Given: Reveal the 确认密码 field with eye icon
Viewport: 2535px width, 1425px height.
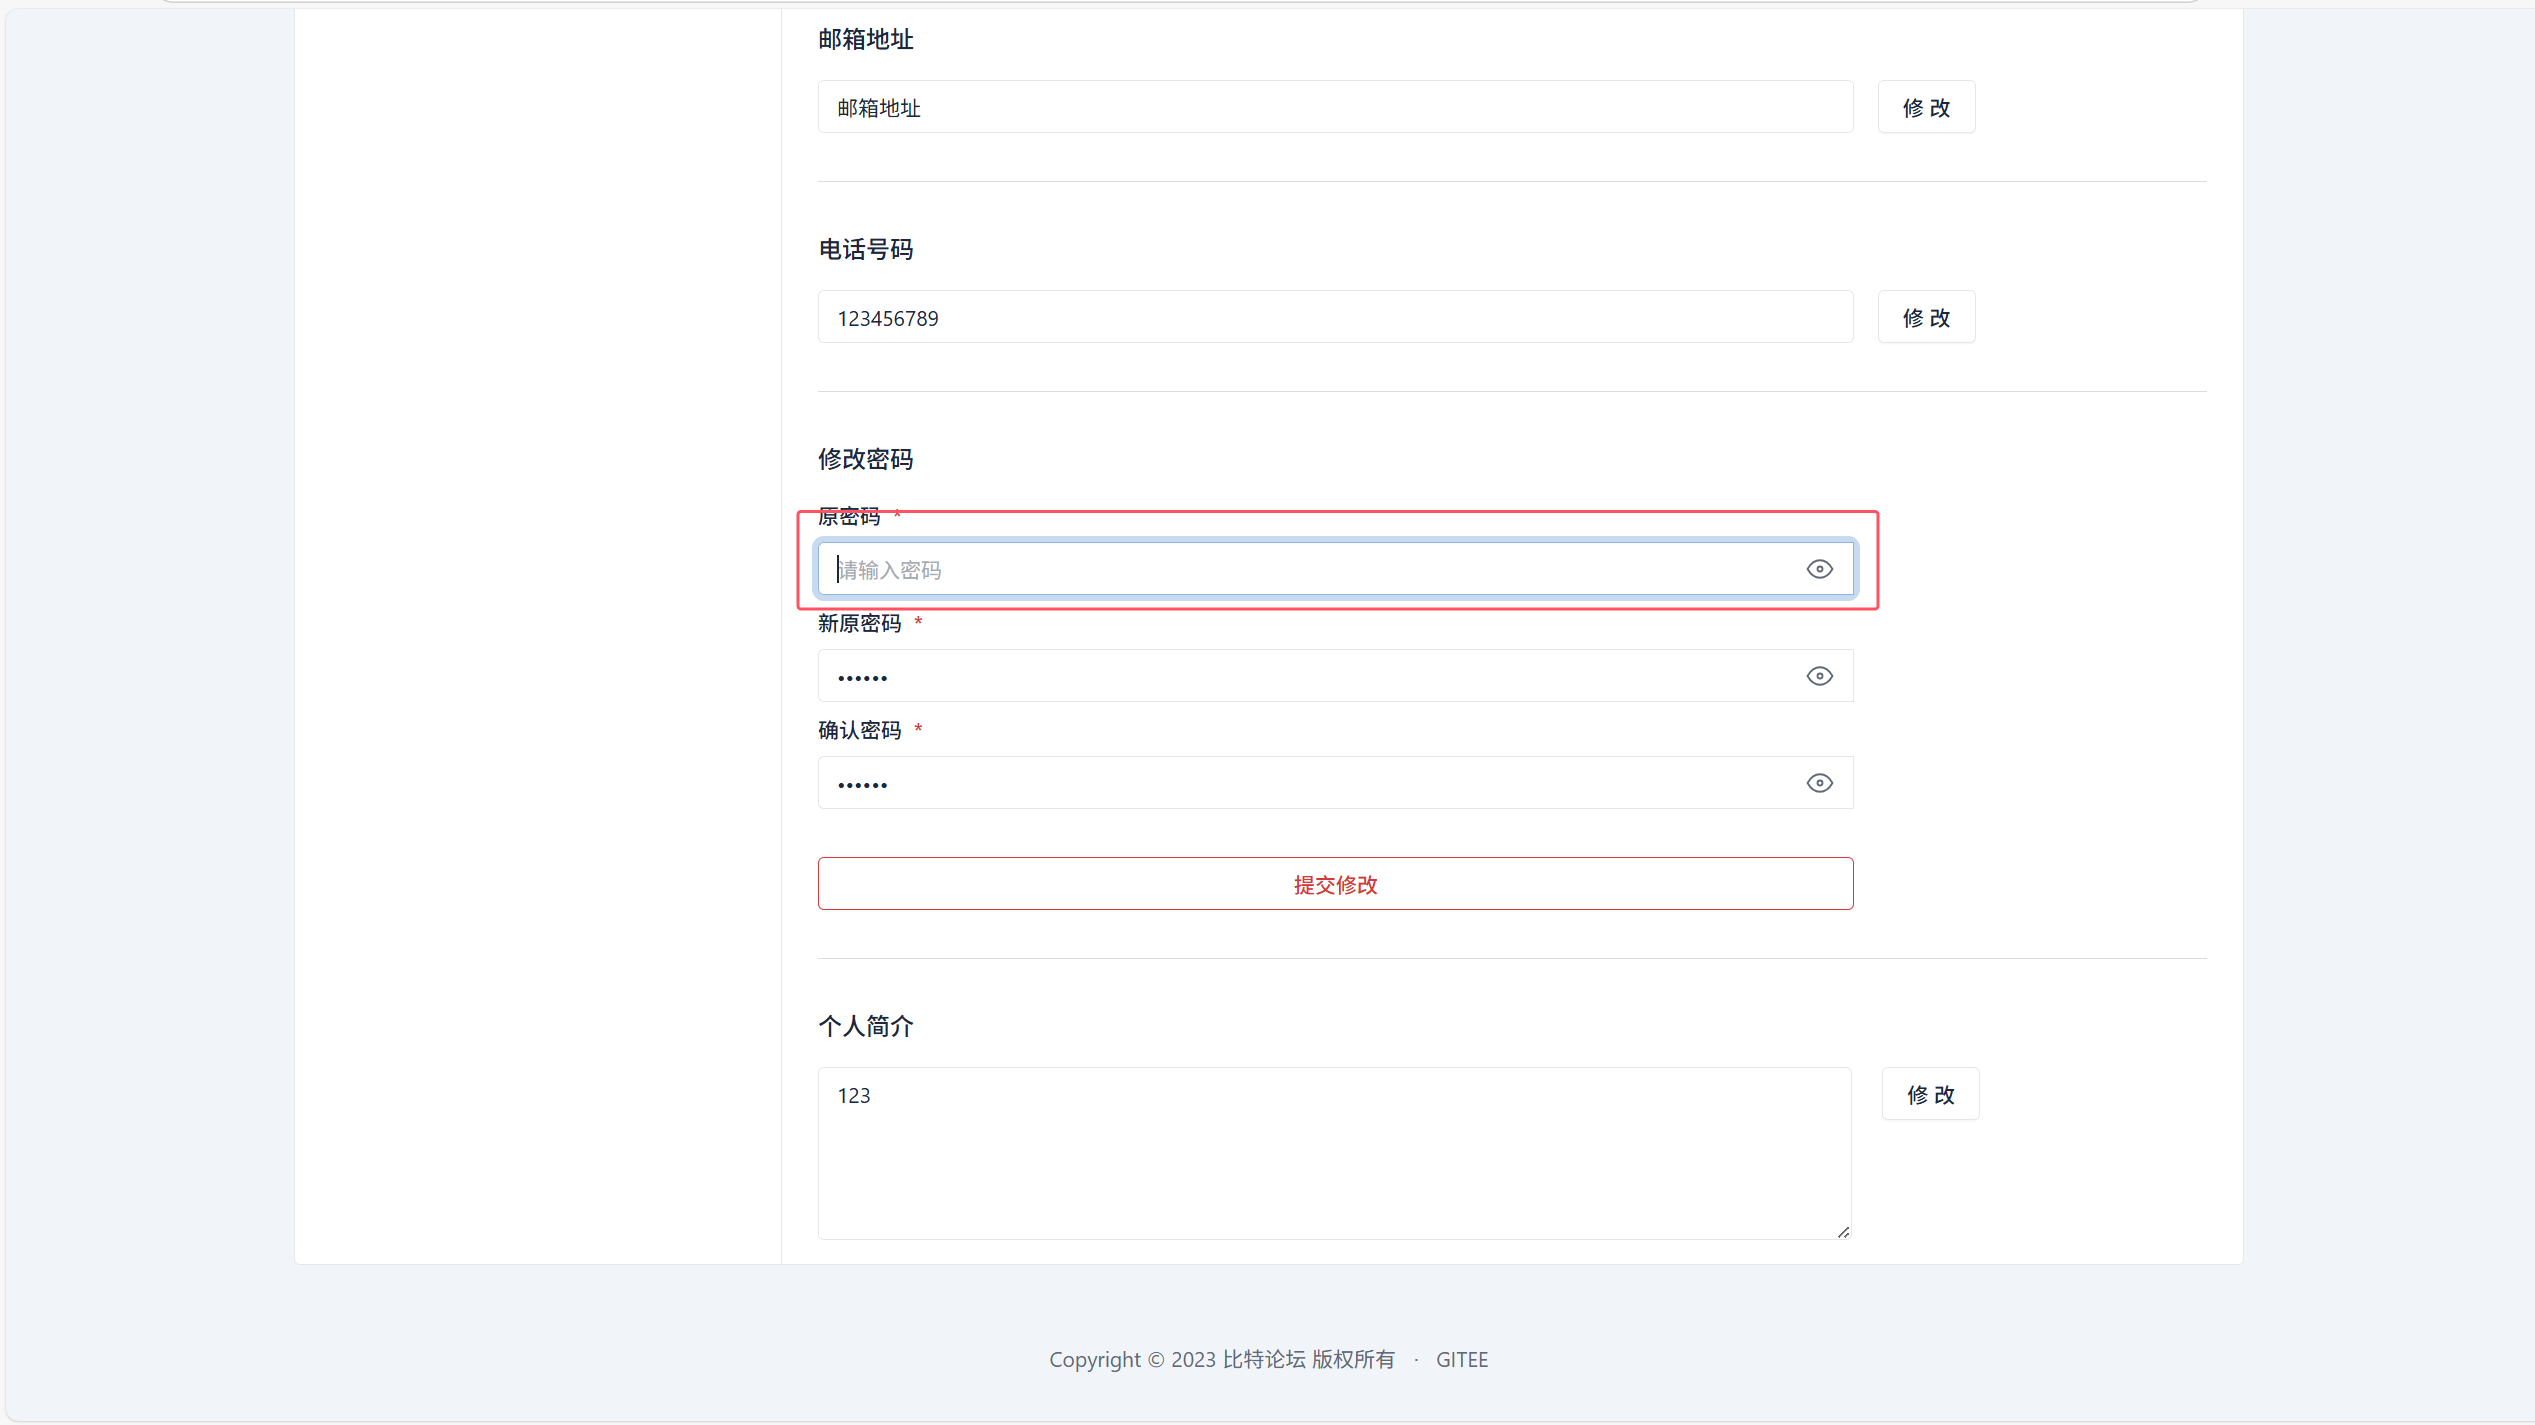Looking at the screenshot, I should click(1819, 783).
